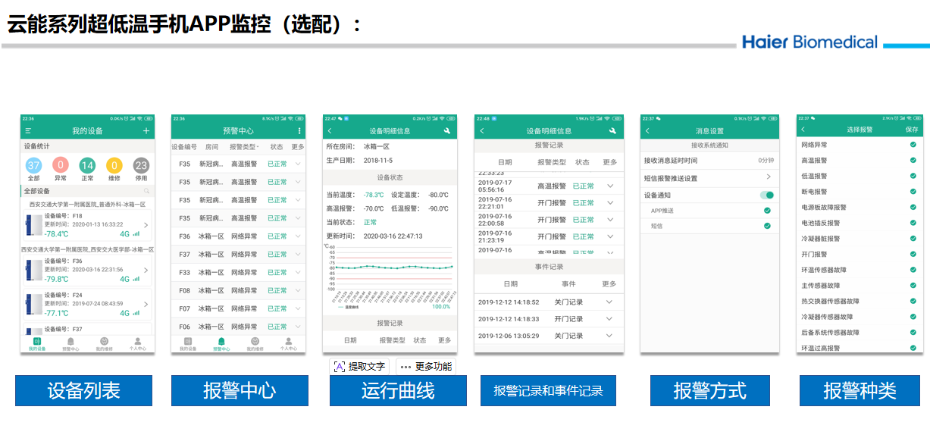Open three-dot menu in 预警中心 header
Viewport: 930px width, 438px height.
point(298,131)
